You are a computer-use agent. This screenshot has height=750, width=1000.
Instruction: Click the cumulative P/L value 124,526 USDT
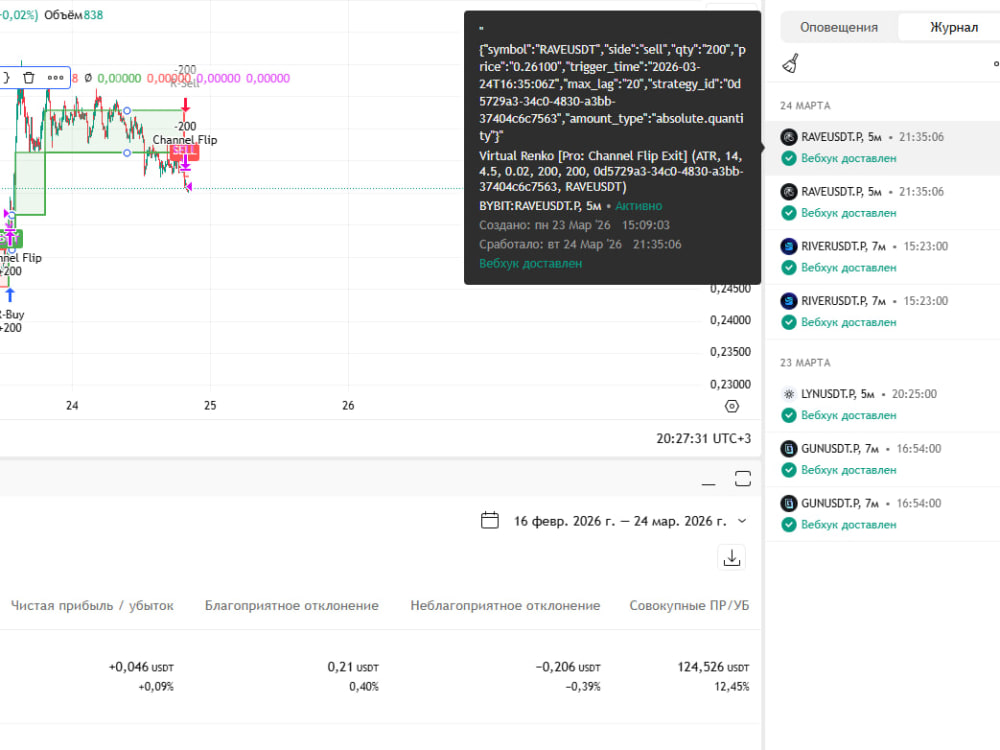[713, 667]
